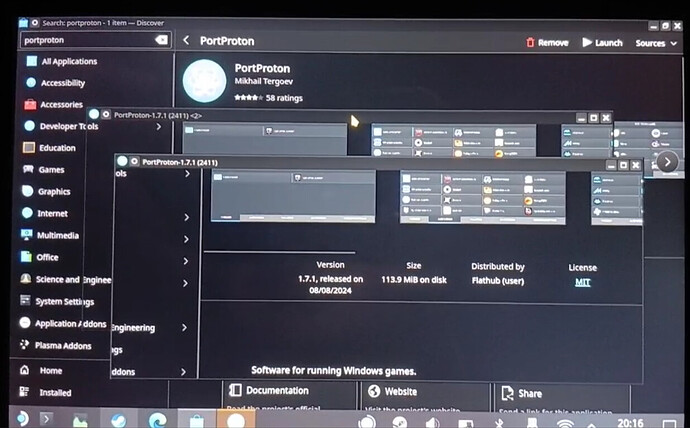
Task: Clear the portproton search field
Action: pos(161,40)
